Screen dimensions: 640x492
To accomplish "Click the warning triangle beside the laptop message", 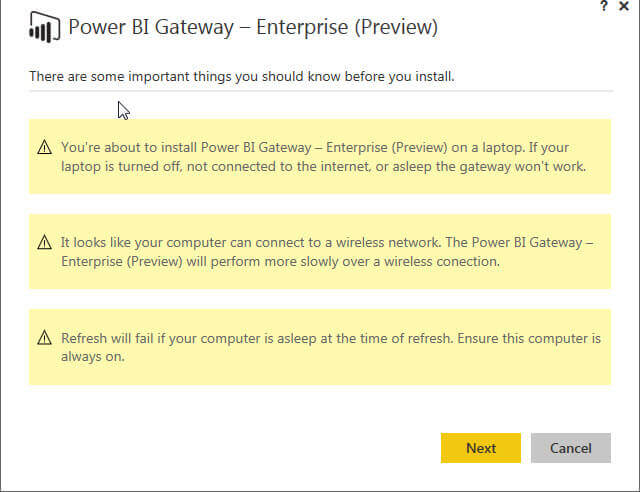I will [x=44, y=147].
